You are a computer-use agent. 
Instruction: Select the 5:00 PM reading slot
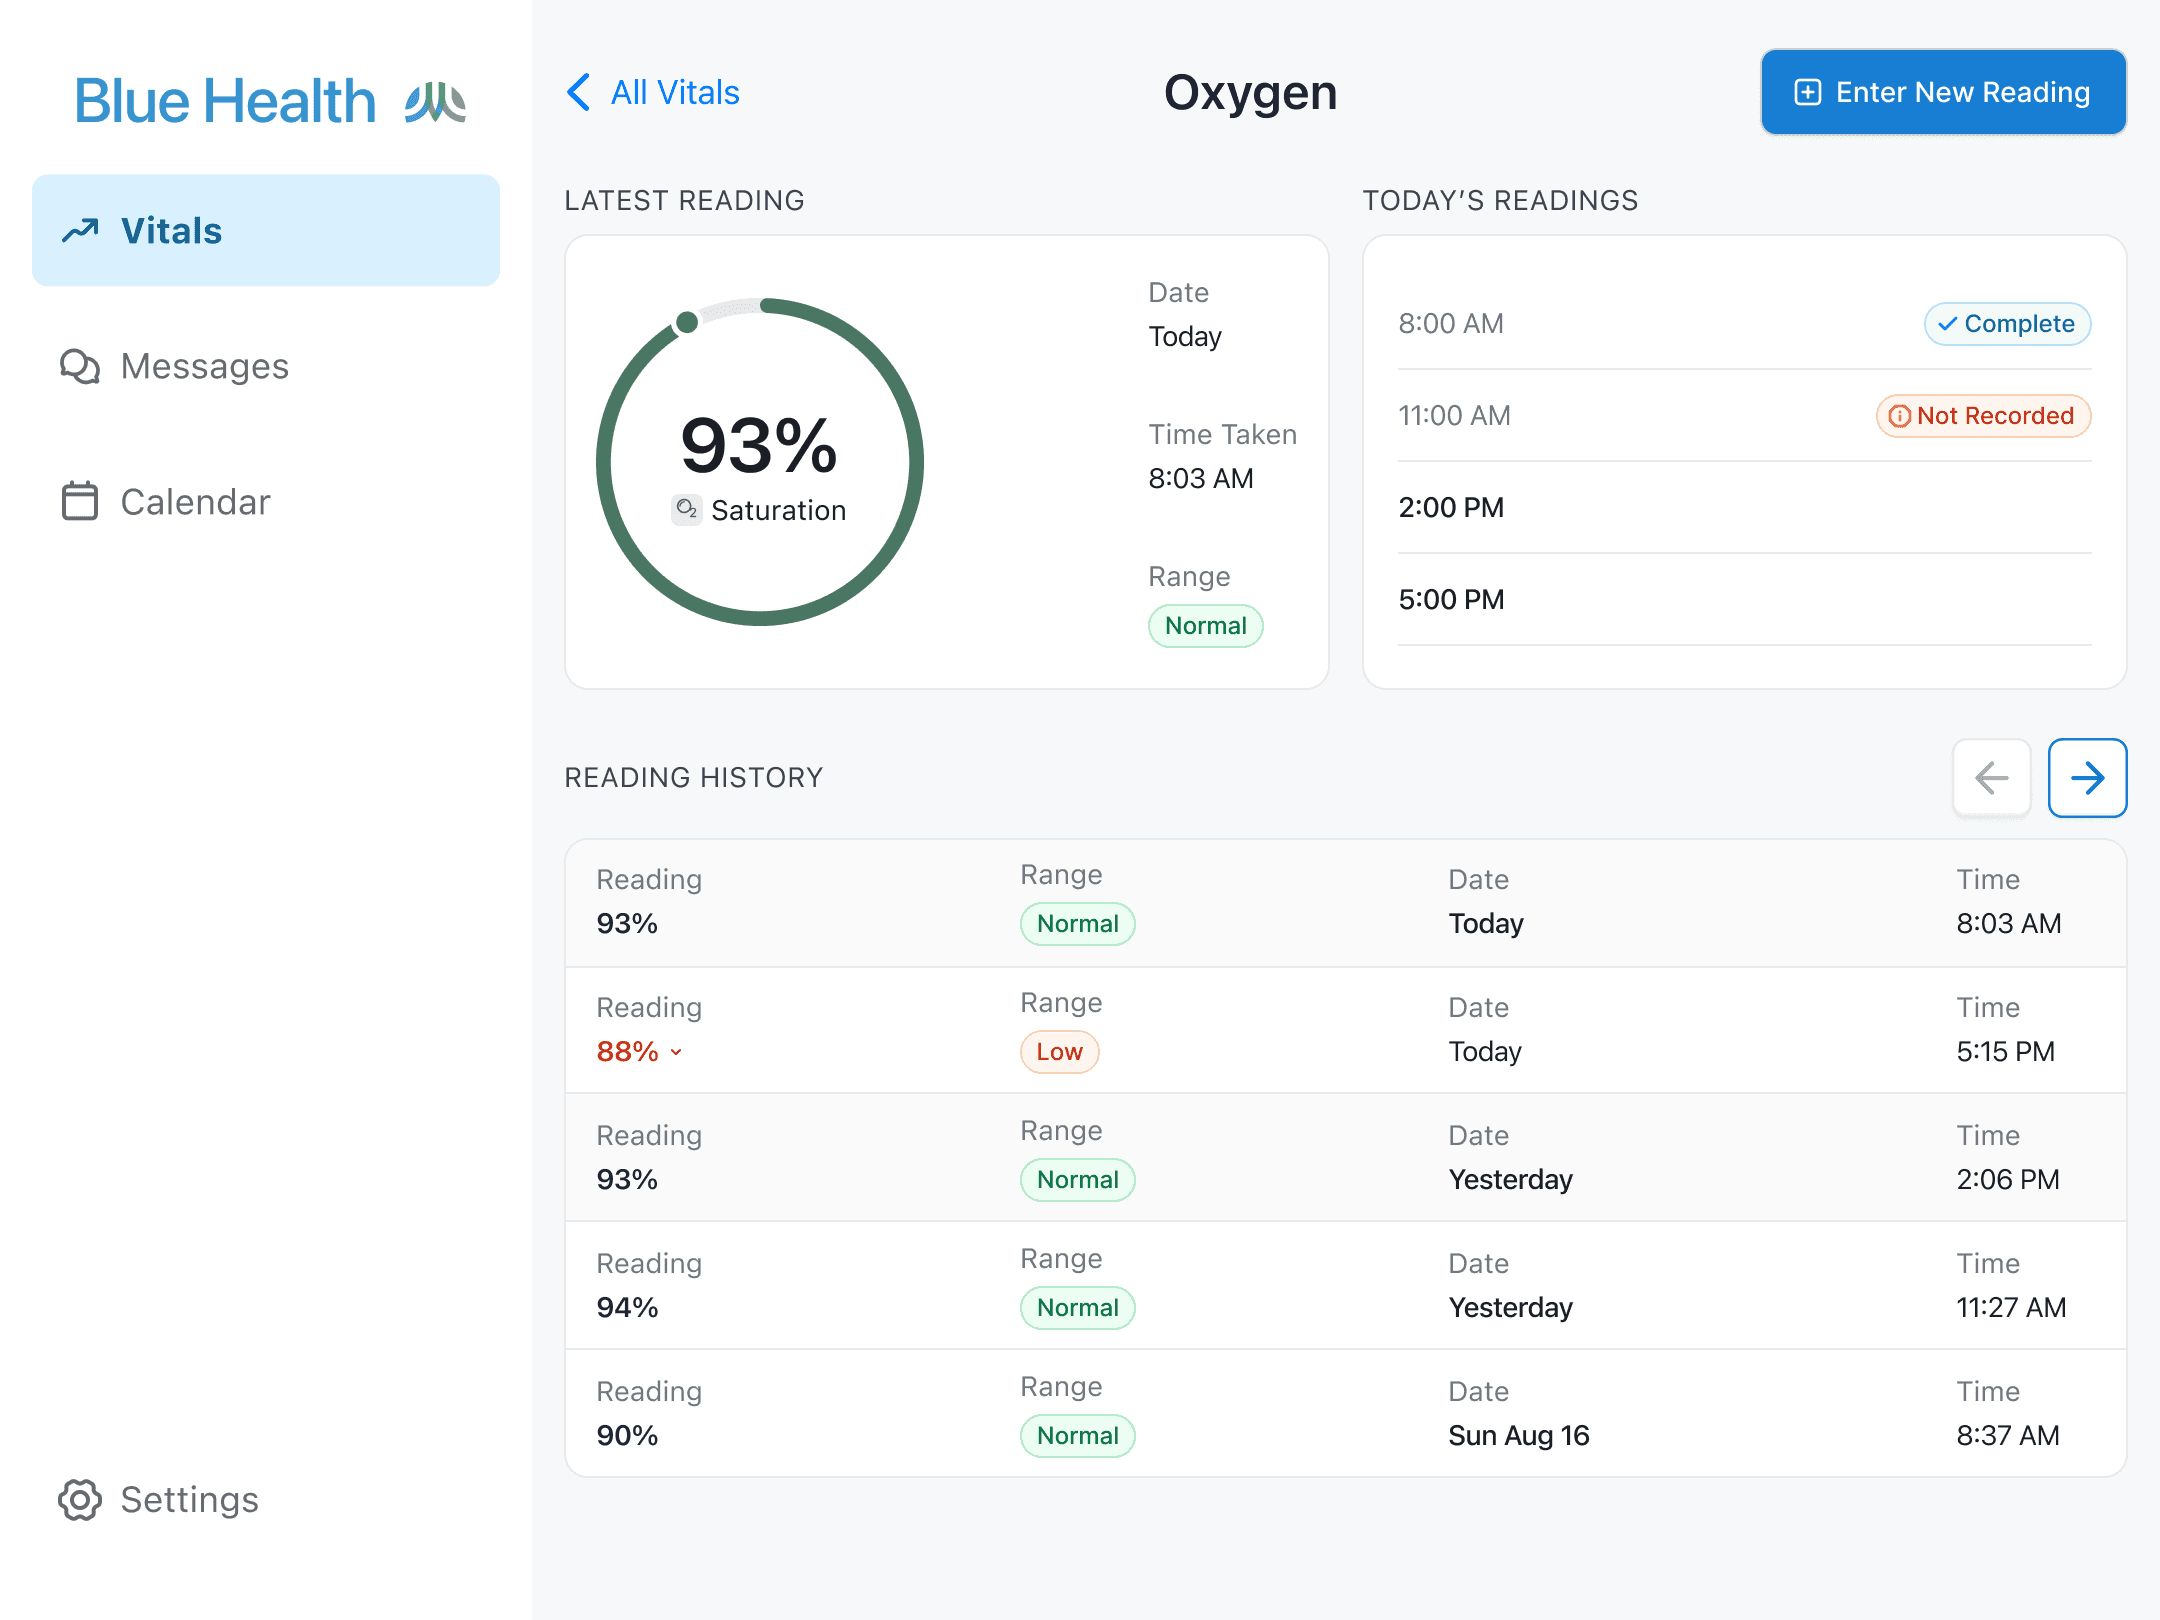pyautogui.click(x=1451, y=599)
